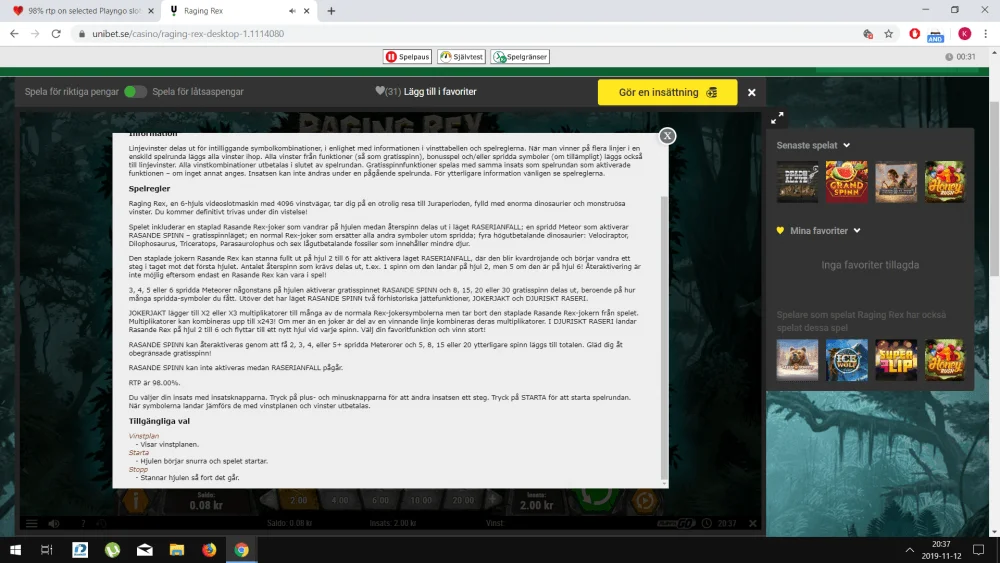Open Honey Rush in Senaste spelat

point(945,182)
